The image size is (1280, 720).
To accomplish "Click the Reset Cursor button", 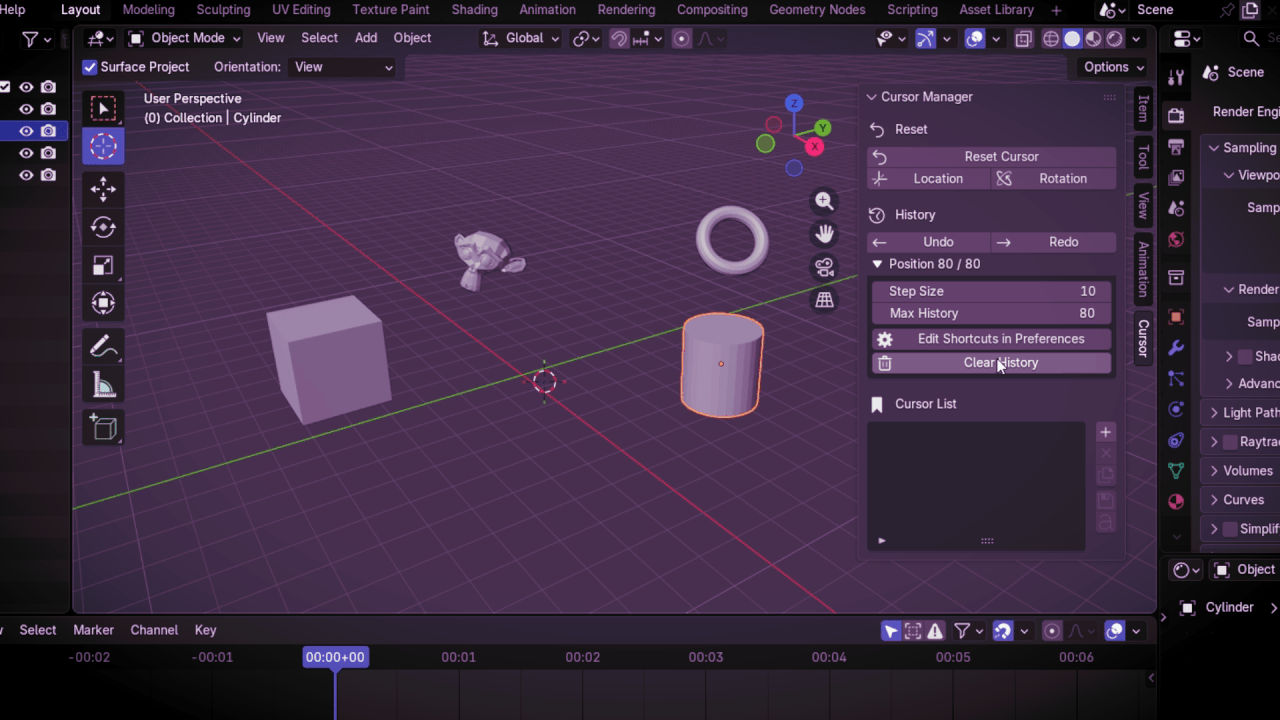I will click(991, 156).
